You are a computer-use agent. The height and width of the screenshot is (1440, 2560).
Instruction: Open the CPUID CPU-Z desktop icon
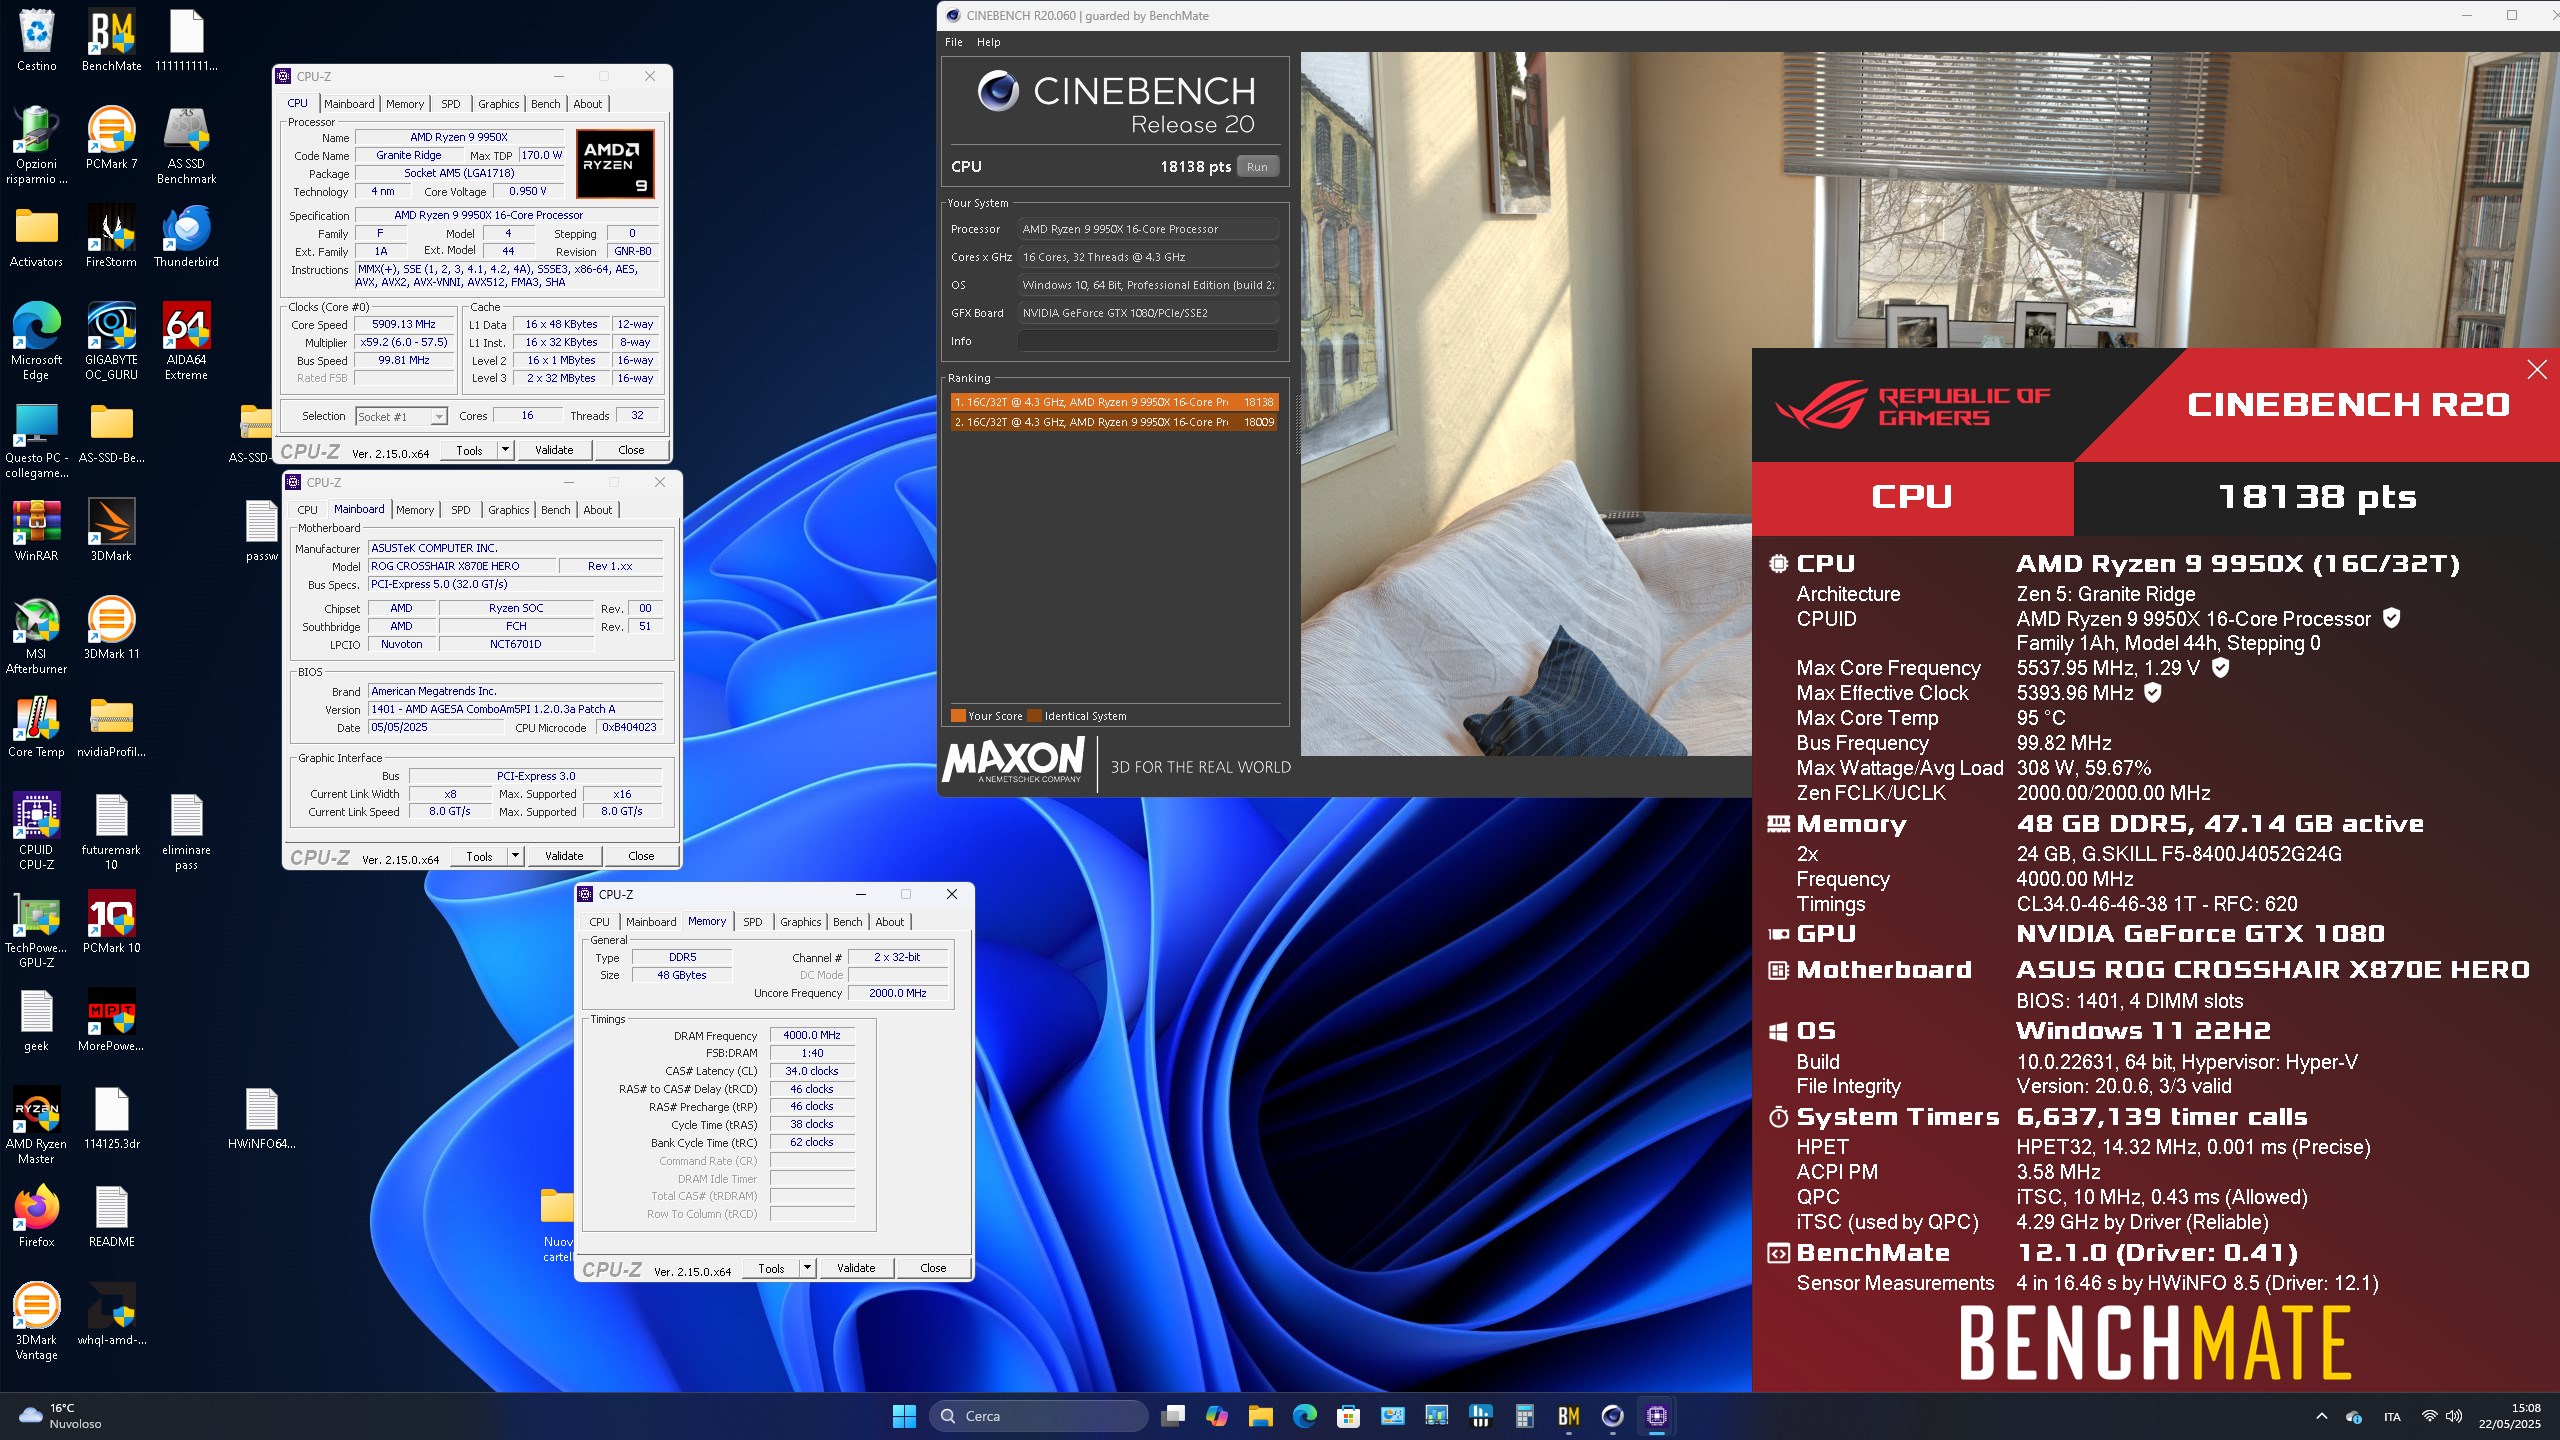37,831
